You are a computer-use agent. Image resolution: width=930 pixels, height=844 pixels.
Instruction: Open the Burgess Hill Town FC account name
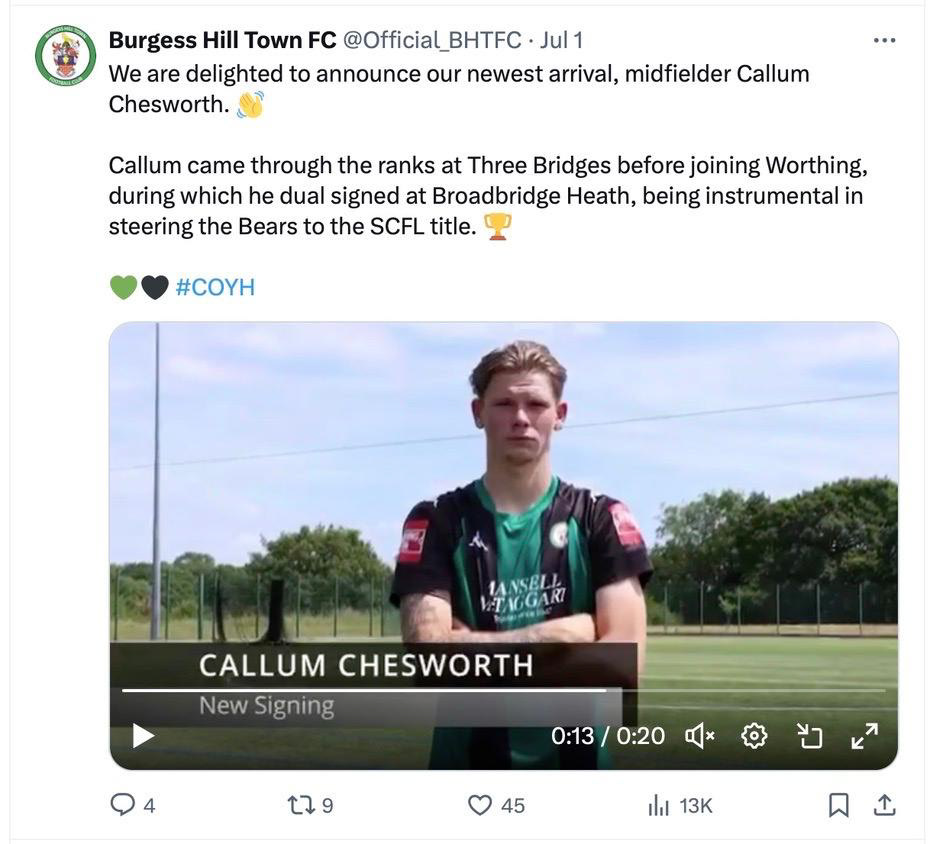pos(222,40)
